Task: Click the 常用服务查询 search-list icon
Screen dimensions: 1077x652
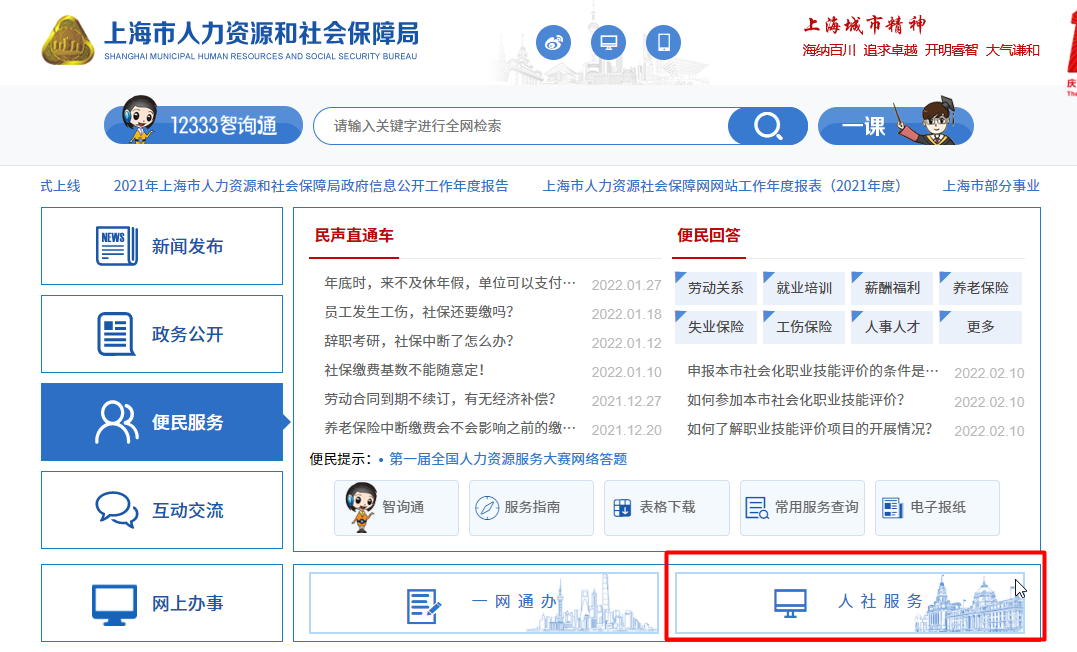Action: [x=757, y=508]
